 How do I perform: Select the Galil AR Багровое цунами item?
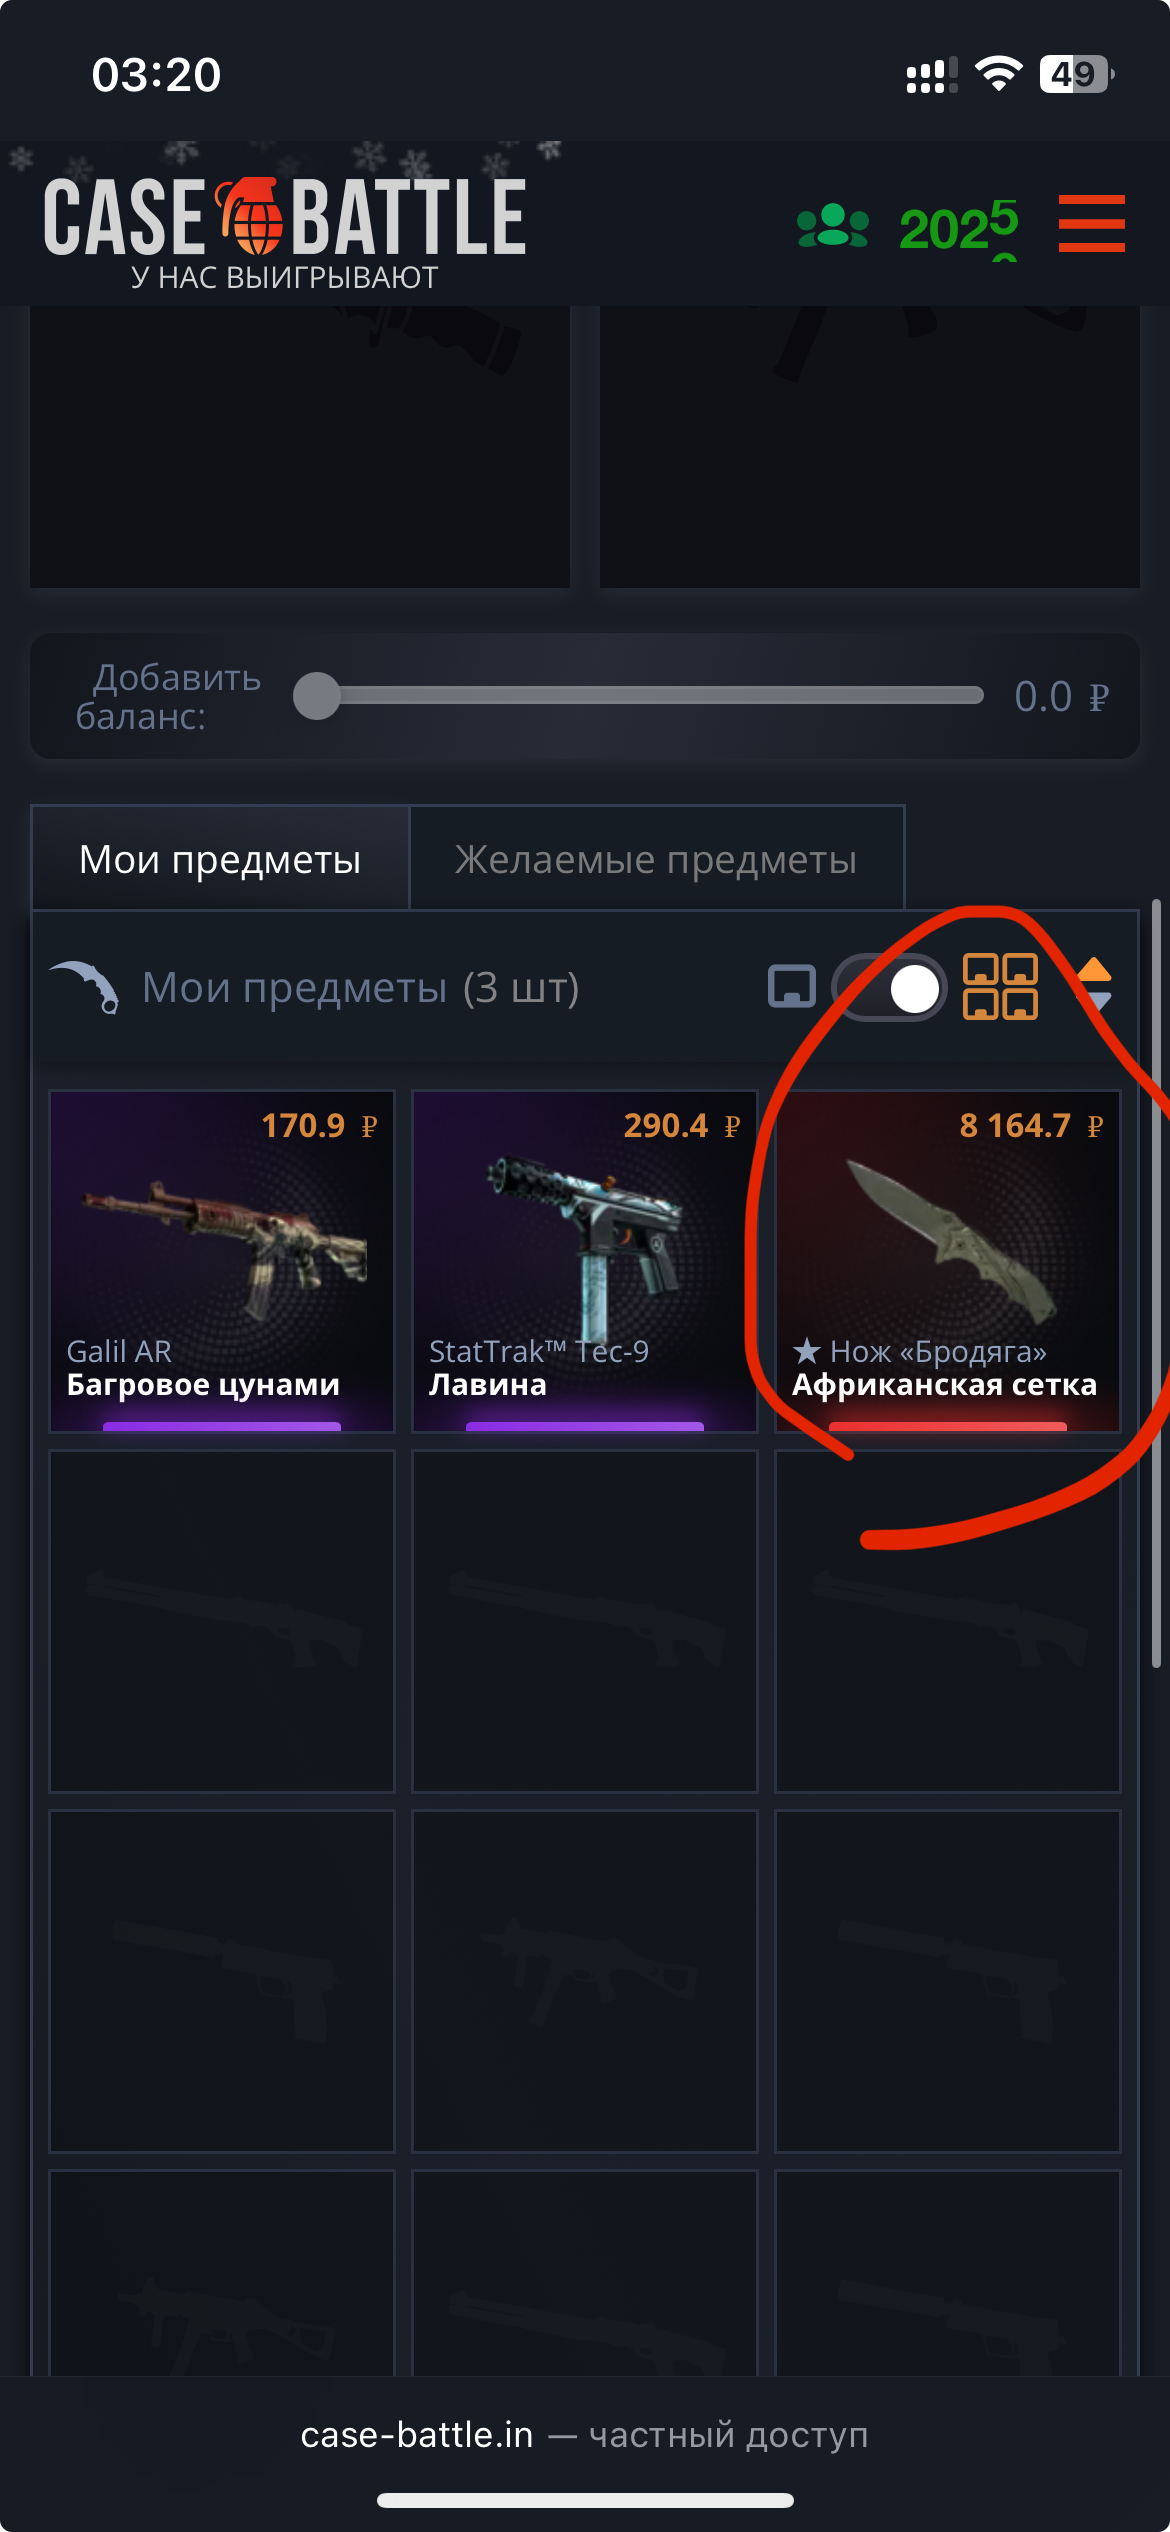tap(222, 1261)
